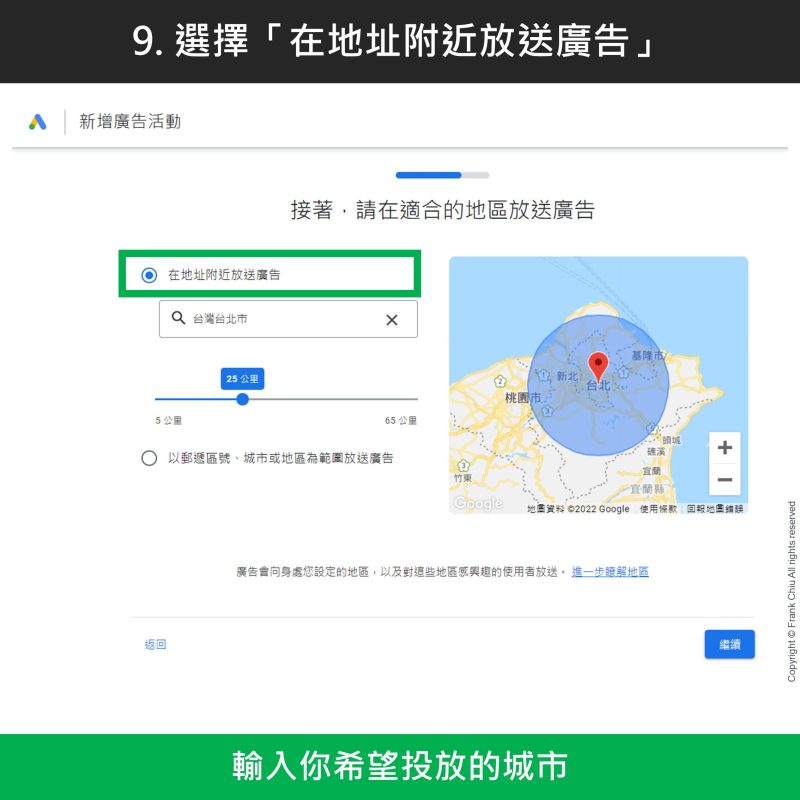Image resolution: width=800 pixels, height=800 pixels.
Task: Click the 新增廣告活動 header title
Action: pyautogui.click(x=130, y=122)
